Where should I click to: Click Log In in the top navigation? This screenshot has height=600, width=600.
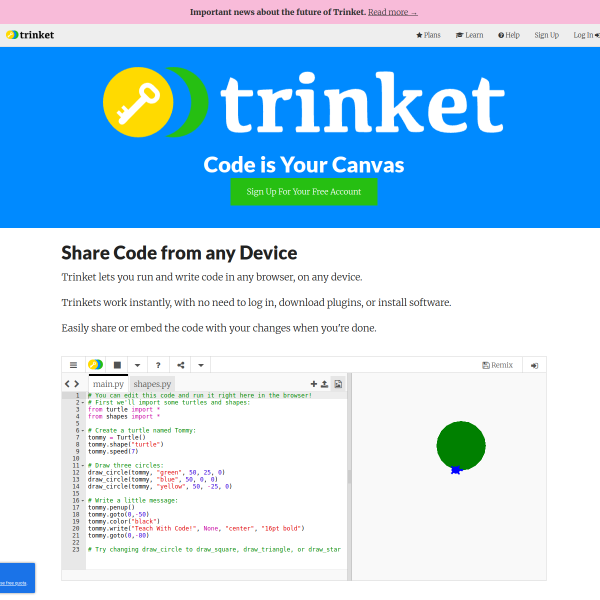tap(586, 35)
